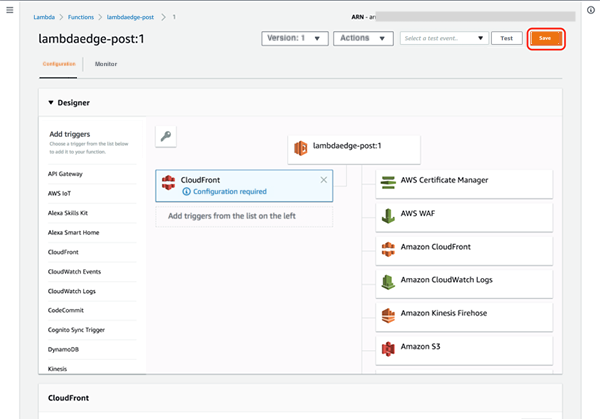Click the AWS WAF icon
Screen dimensions: 600x419
388,216
